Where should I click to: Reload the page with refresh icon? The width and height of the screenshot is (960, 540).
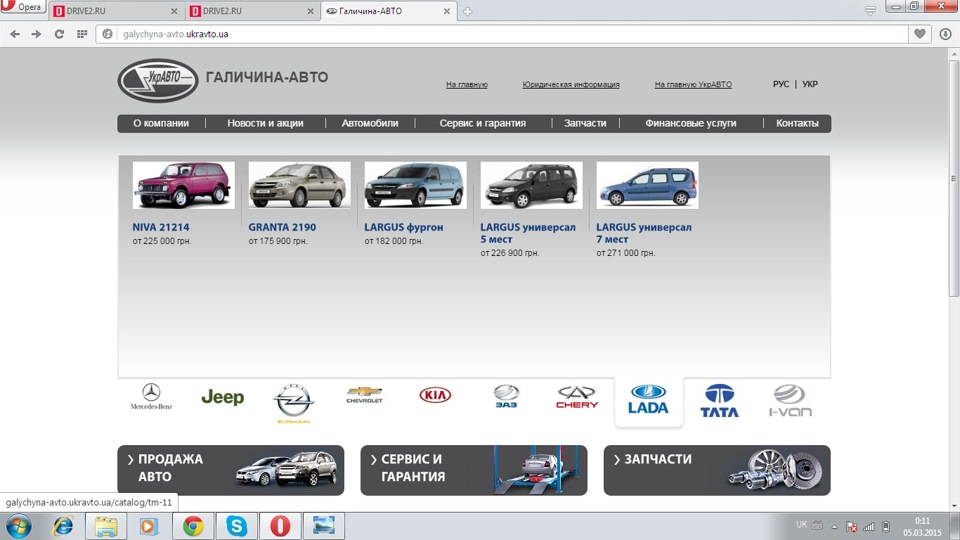(59, 34)
